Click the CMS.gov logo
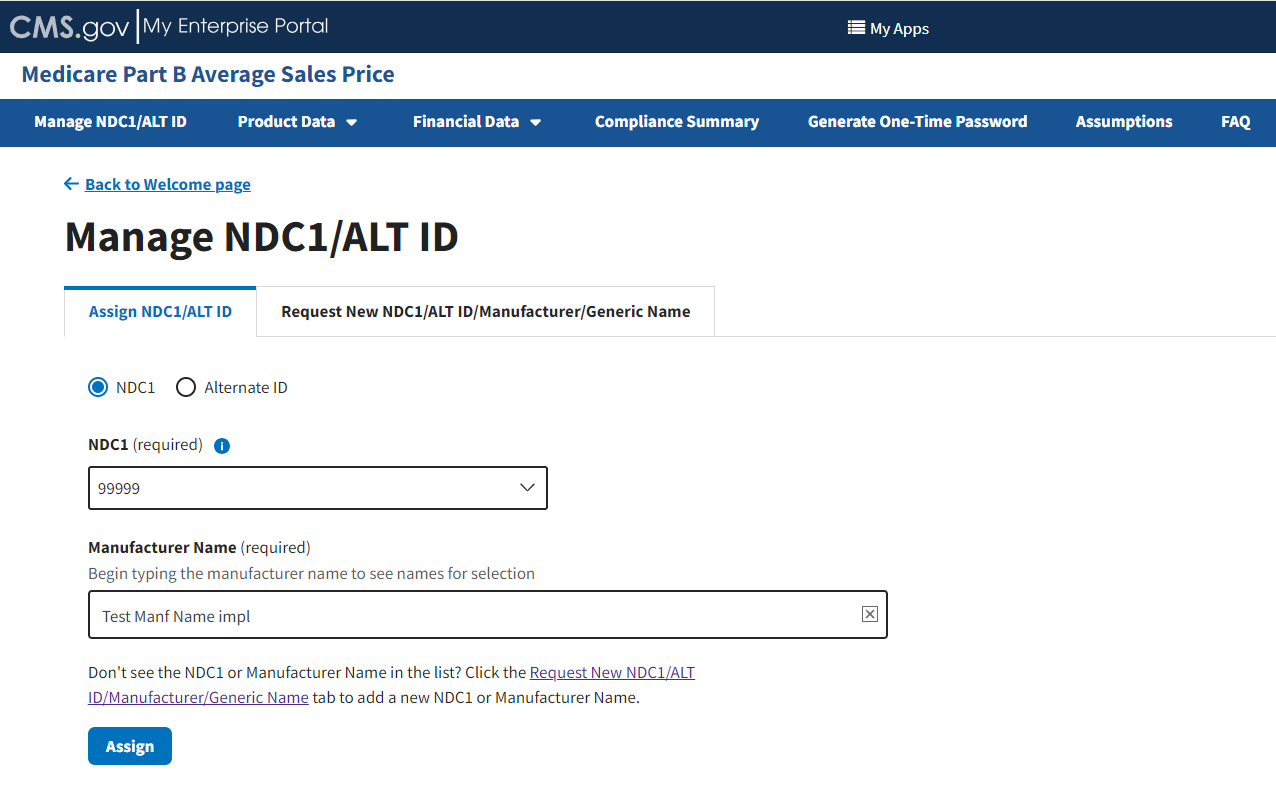The image size is (1276, 801). [69, 27]
